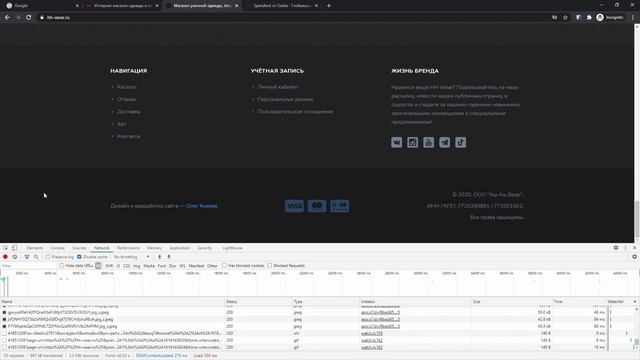This screenshot has height=360, width=640.
Task: Toggle Blocked Requests checkbox
Action: tap(270, 265)
